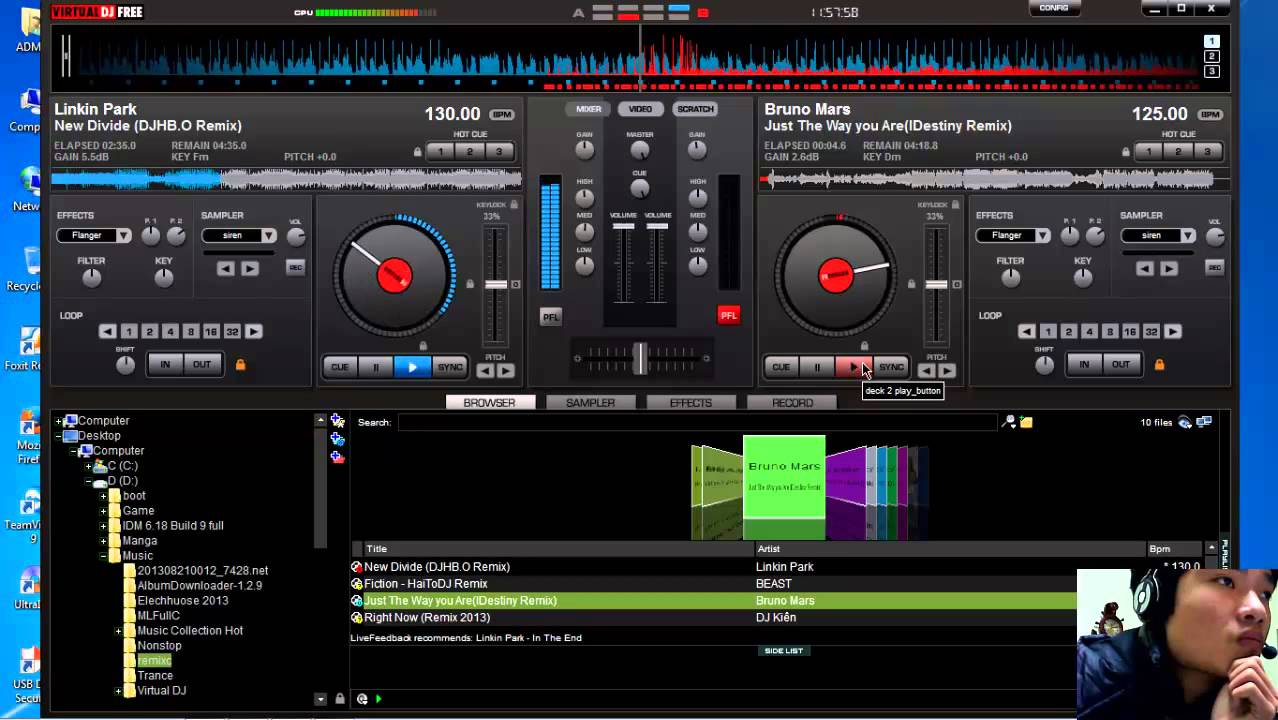Click deck 1 FILTER knob
Image resolution: width=1278 pixels, height=720 pixels.
91,278
